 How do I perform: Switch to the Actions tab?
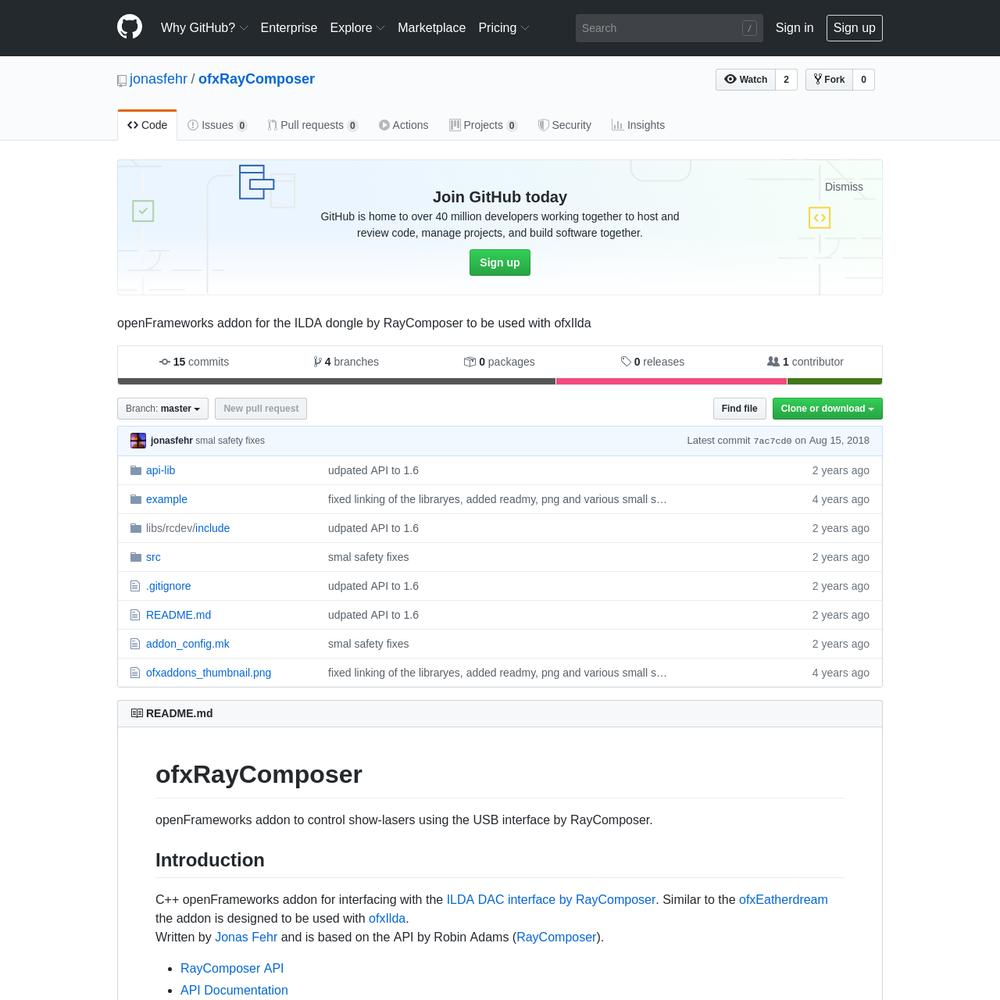[404, 125]
